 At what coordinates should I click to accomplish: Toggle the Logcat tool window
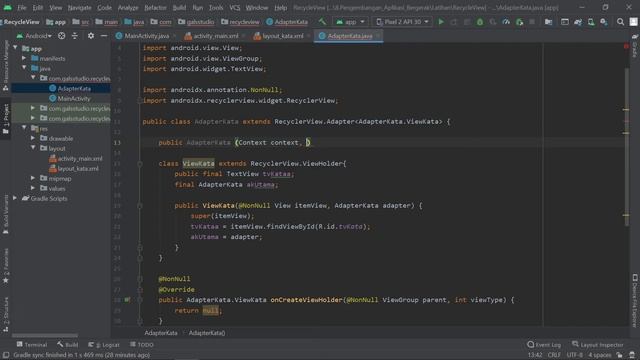[x=104, y=345]
